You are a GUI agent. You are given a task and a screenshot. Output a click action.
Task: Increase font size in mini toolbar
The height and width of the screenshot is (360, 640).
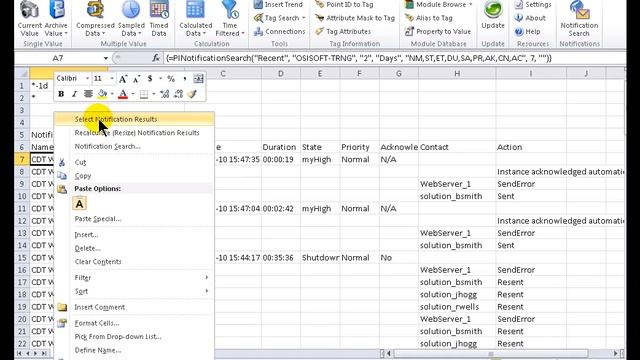[x=123, y=79]
